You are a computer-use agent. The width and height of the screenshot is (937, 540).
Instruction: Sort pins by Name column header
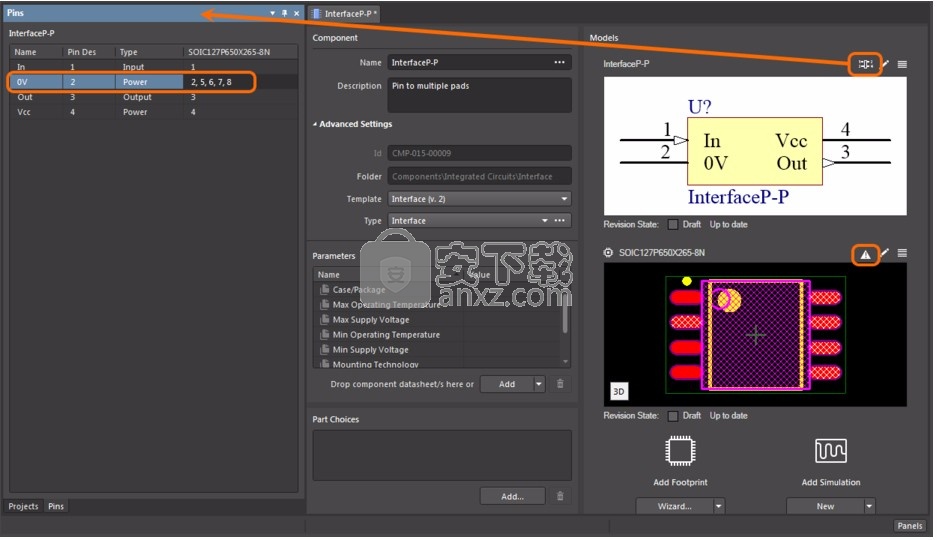point(36,52)
